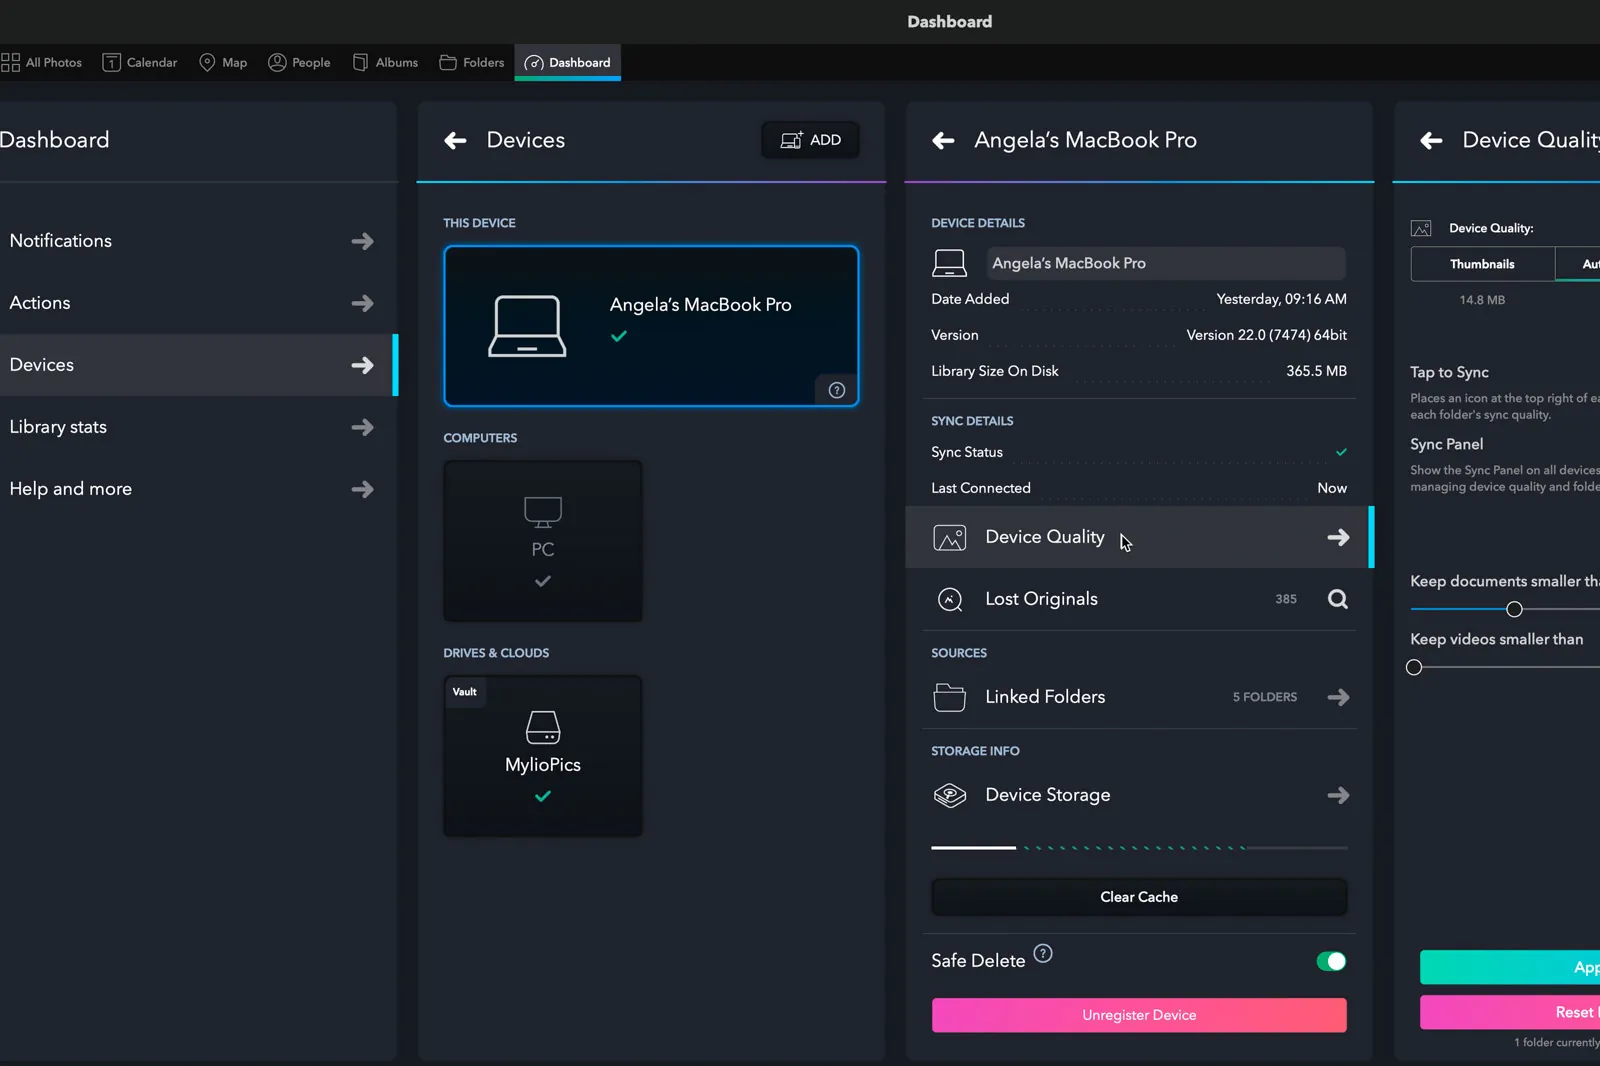Expand Notifications with its arrow
1600x1066 pixels.
362,241
